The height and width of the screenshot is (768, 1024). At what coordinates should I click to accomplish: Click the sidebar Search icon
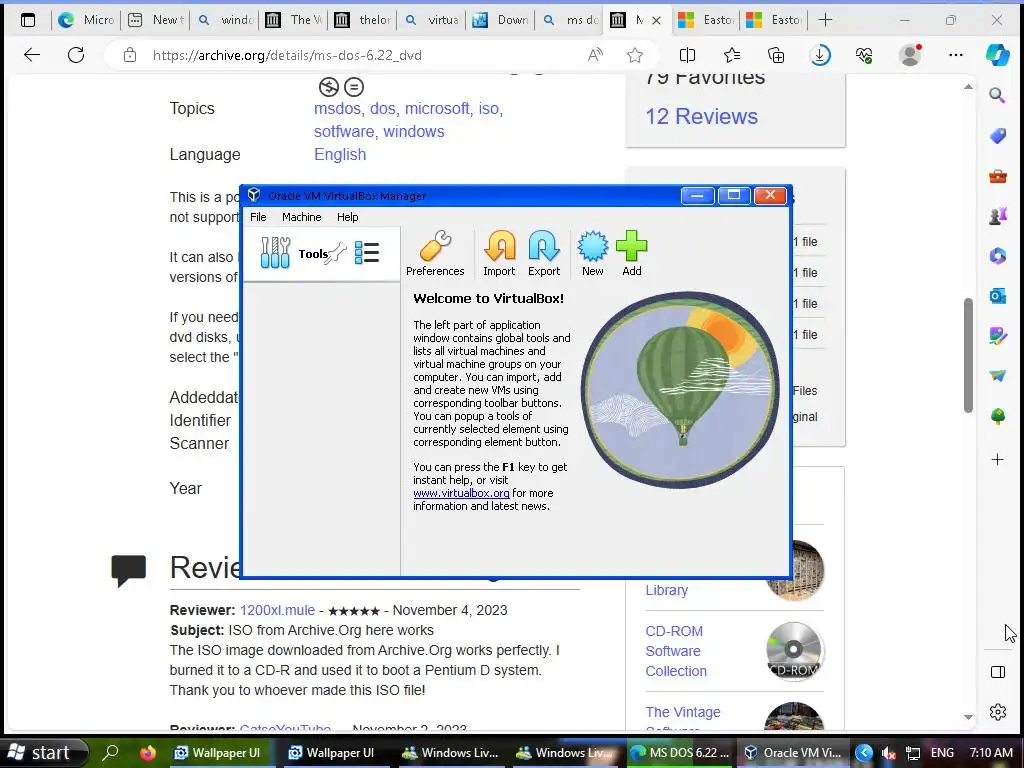997,95
